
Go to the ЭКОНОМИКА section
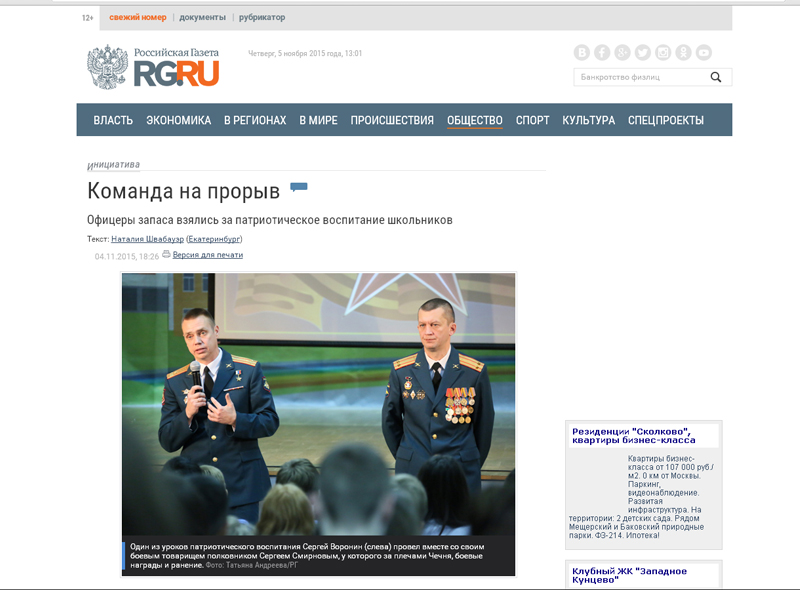click(179, 120)
